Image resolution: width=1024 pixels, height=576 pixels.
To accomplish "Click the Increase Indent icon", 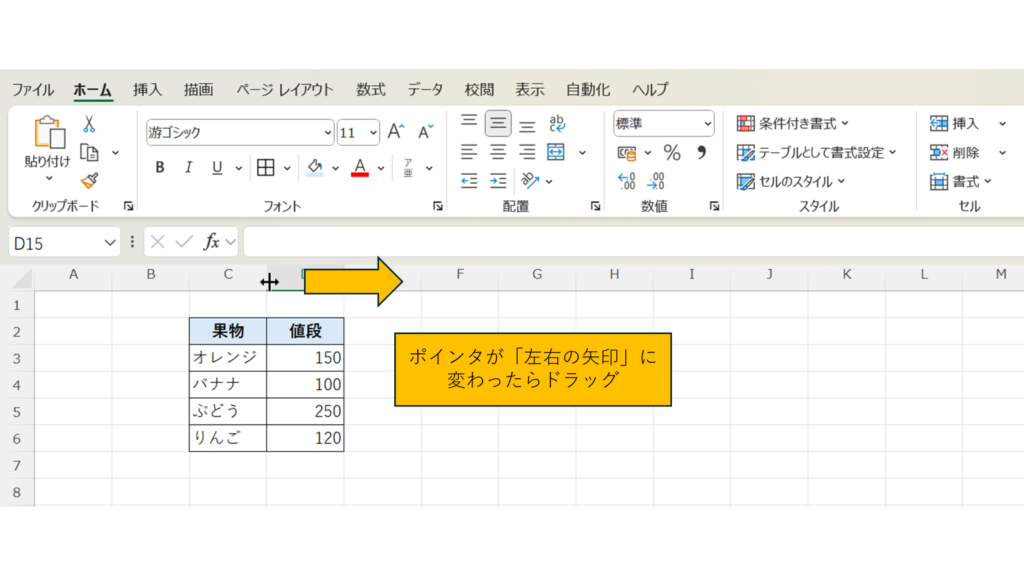I will point(498,181).
